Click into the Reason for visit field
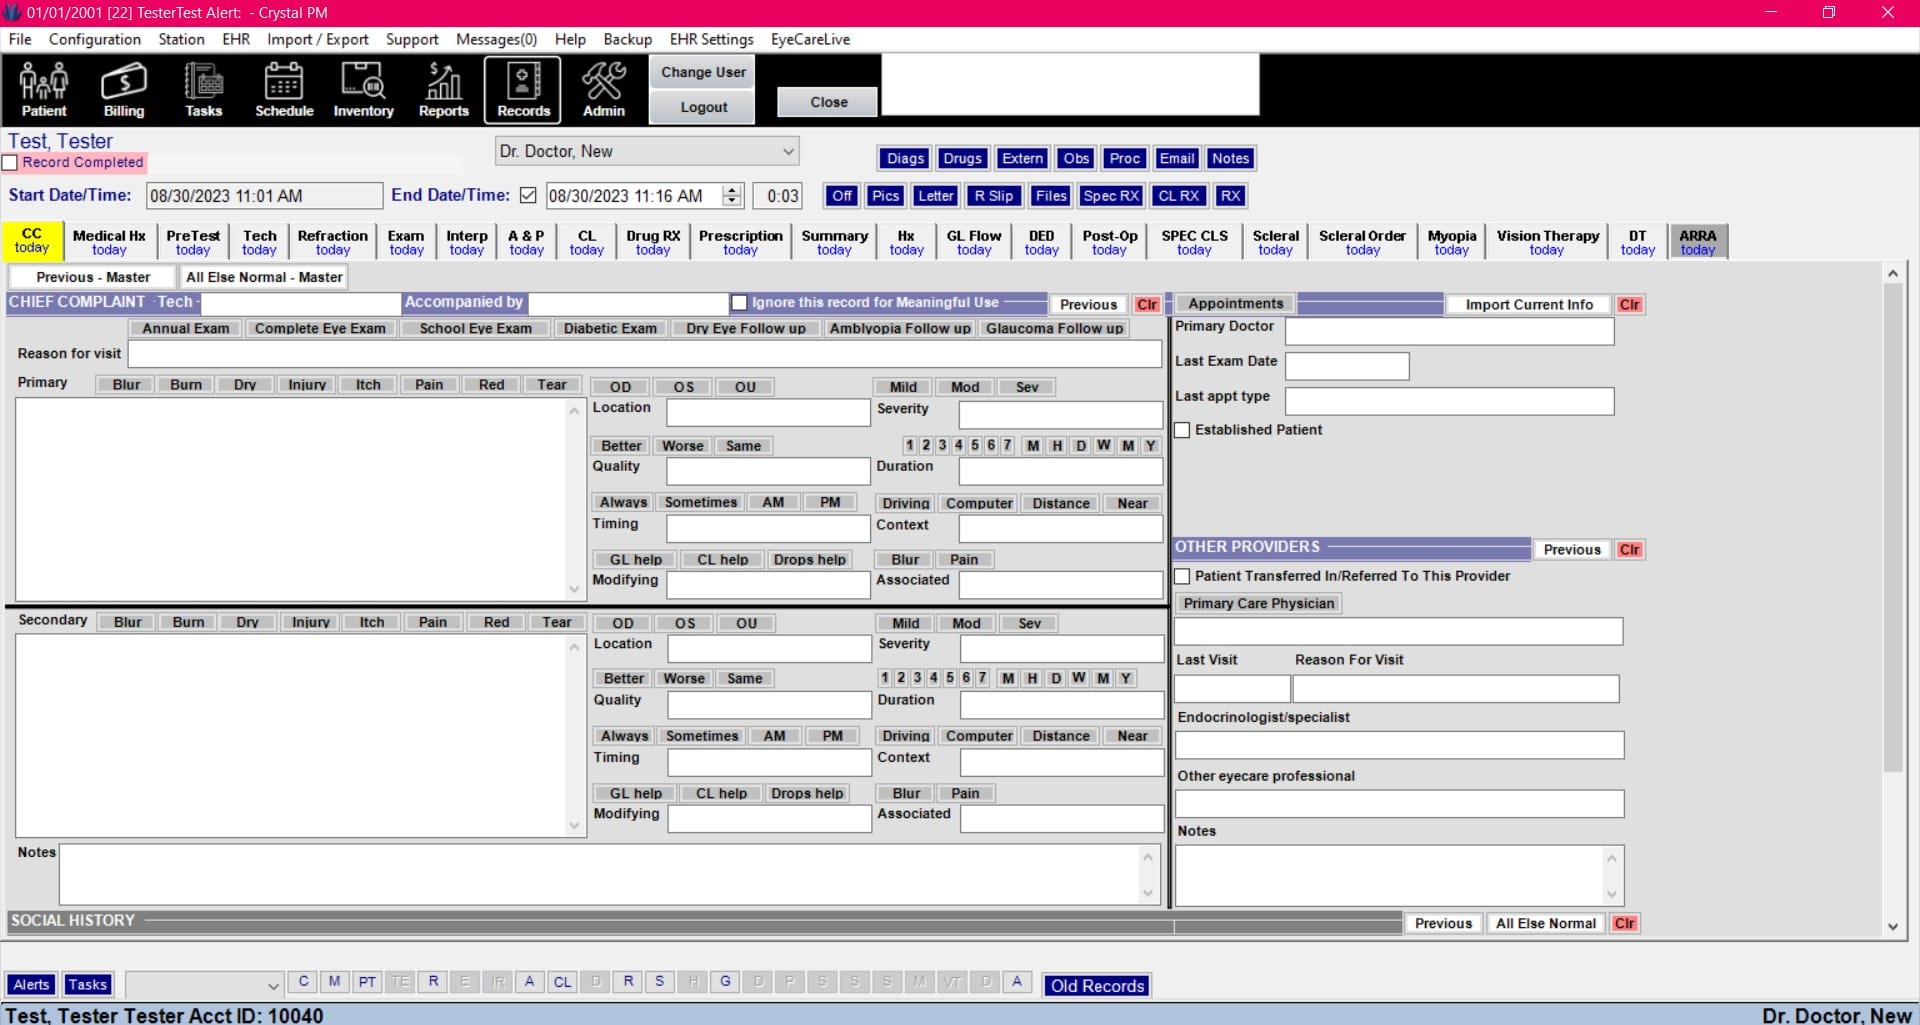Viewport: 1920px width, 1025px height. pyautogui.click(x=645, y=354)
